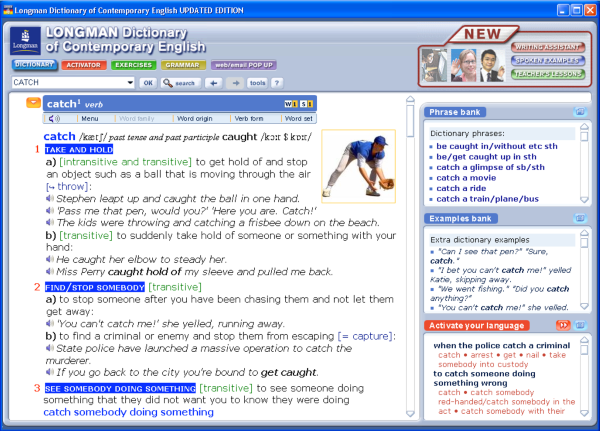Screen dimensions: 600x431
Task: Switch to the GRAMMAR tab
Action: tap(183, 65)
